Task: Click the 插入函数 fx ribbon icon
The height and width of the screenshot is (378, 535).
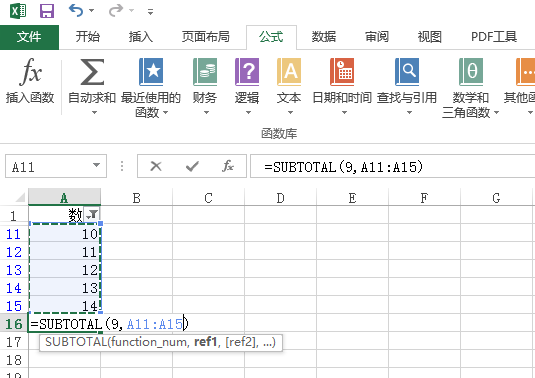Action: click(30, 72)
